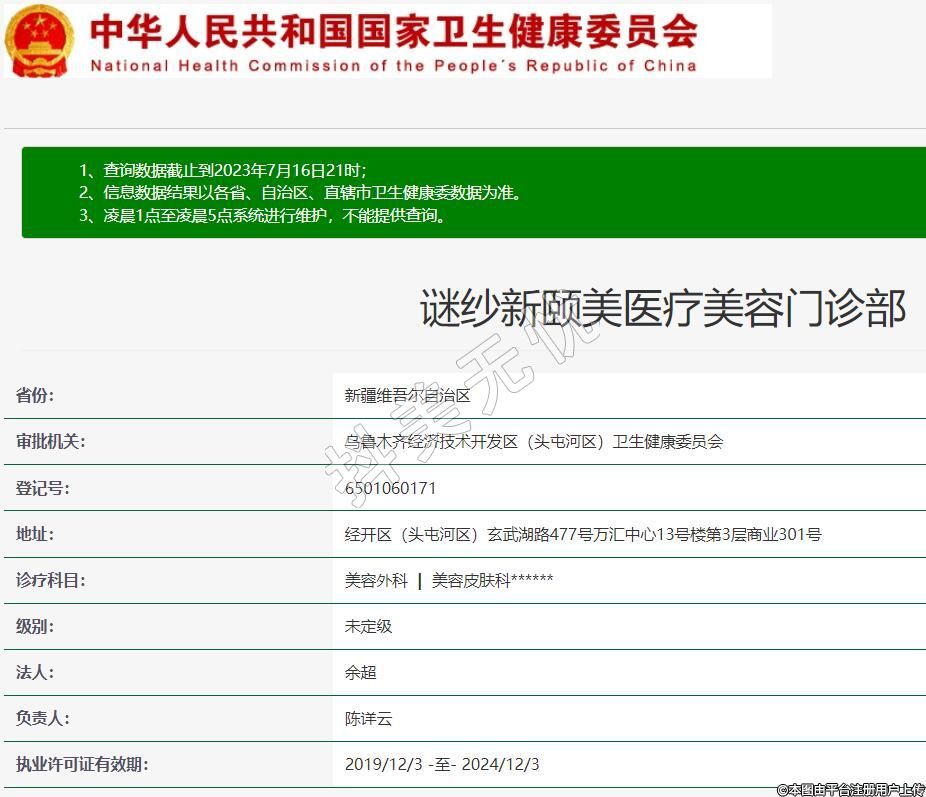Select the province value 新疆维吾尔自治区
The image size is (926, 797).
coord(407,396)
